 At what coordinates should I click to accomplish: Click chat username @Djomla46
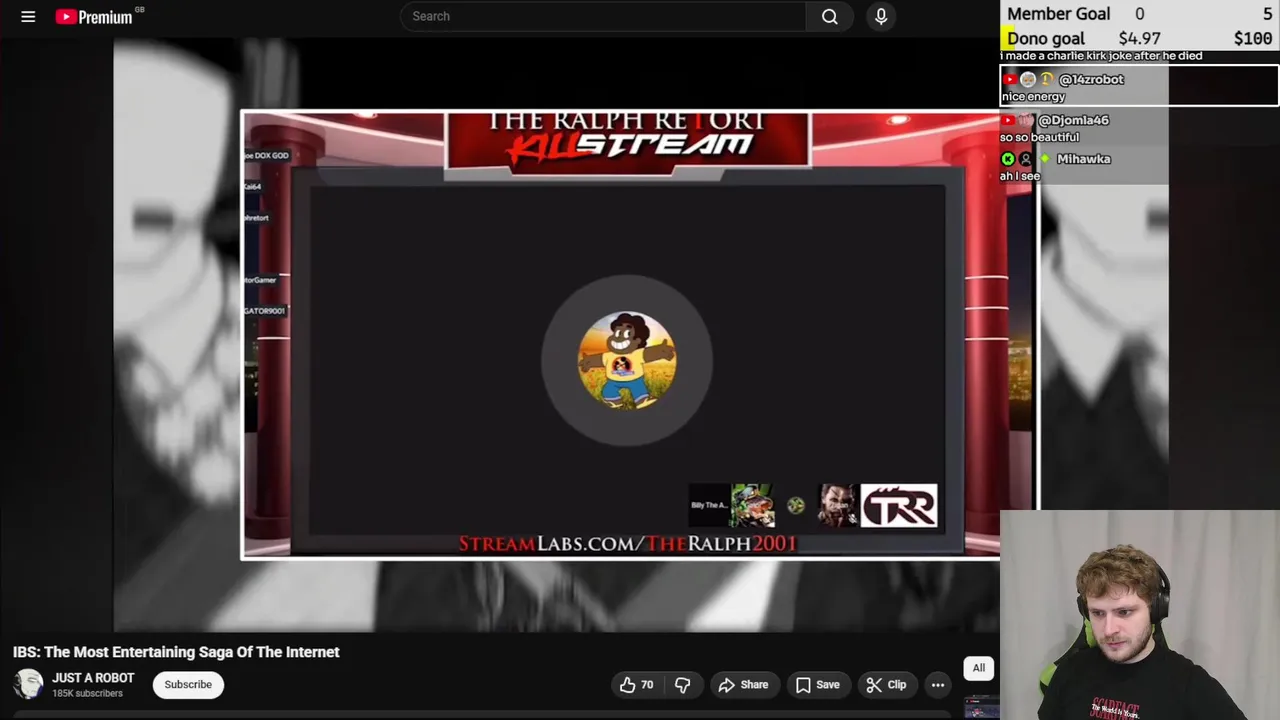(x=1073, y=120)
